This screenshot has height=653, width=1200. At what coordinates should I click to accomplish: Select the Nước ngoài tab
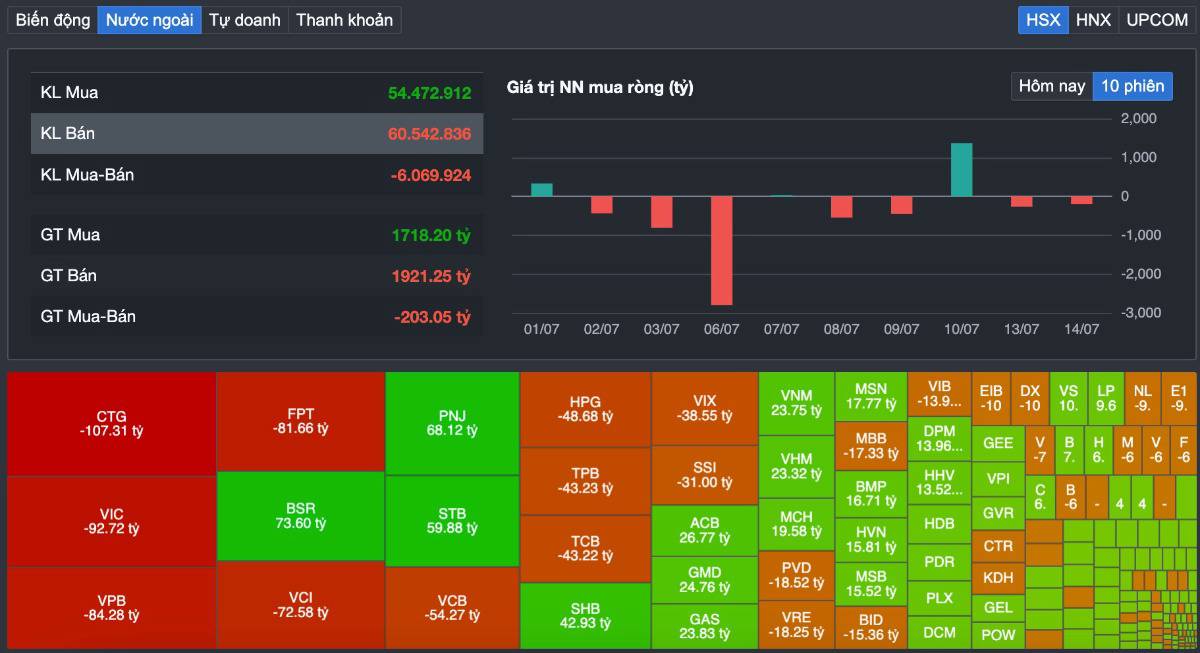pyautogui.click(x=149, y=20)
